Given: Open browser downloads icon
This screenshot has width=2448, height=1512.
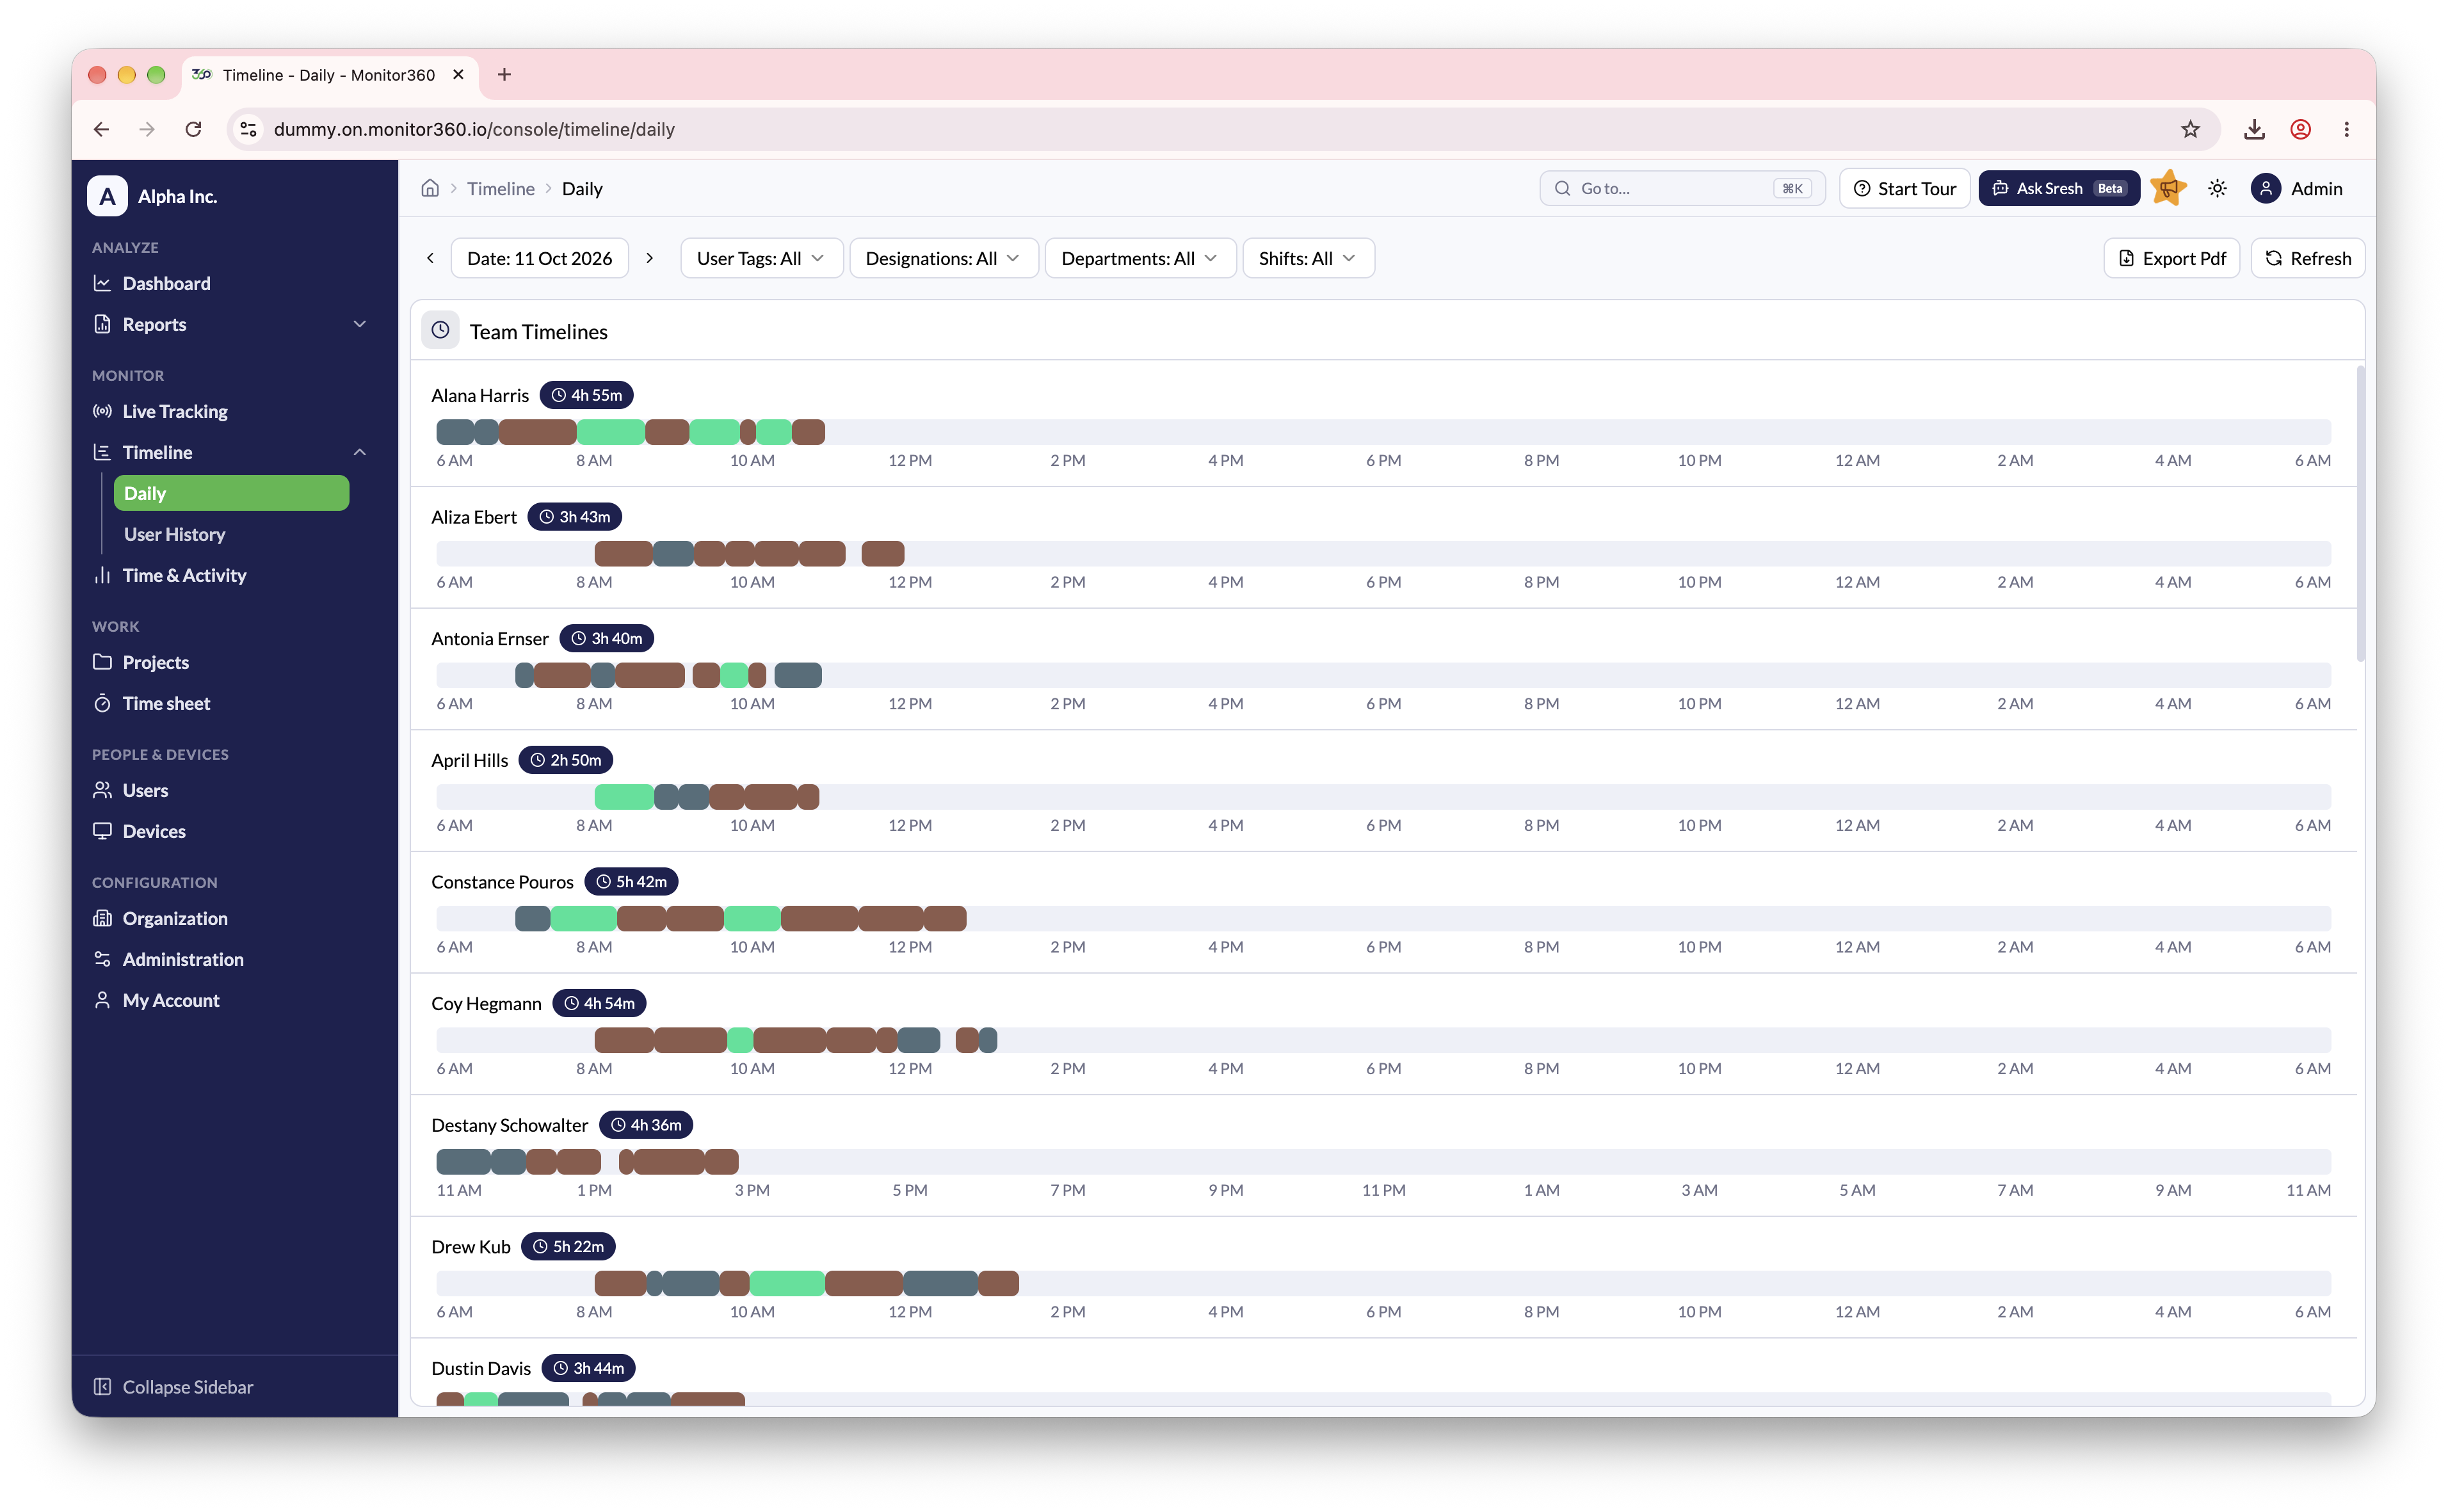Looking at the screenshot, I should pyautogui.click(x=2254, y=129).
